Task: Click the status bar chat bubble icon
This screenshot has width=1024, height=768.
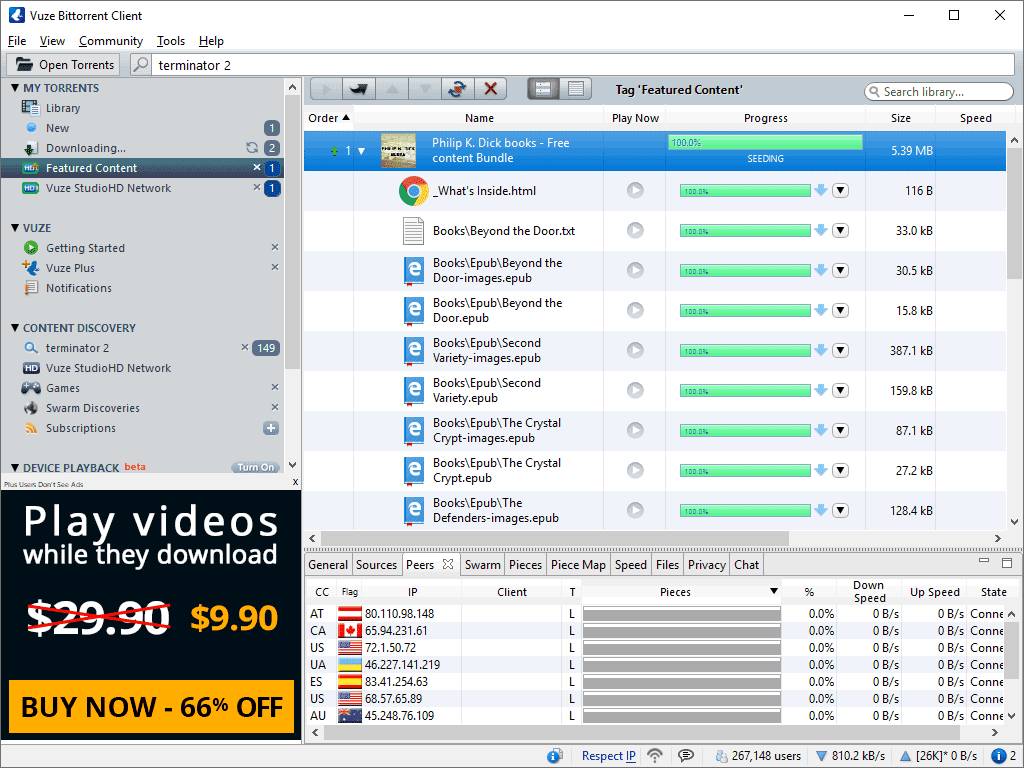Action: (686, 756)
